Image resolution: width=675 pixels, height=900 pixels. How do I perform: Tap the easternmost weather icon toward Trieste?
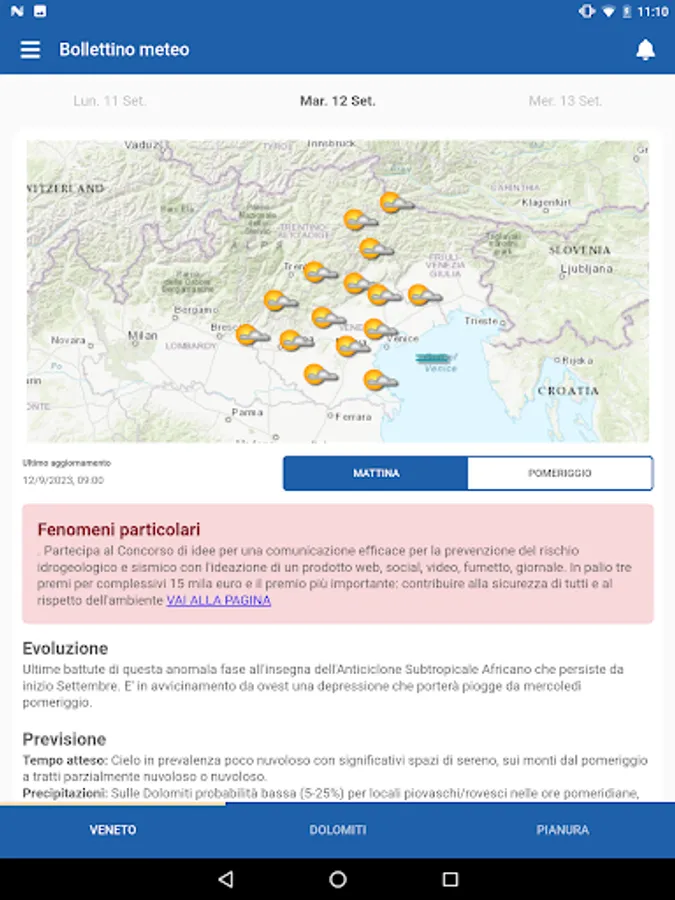click(424, 295)
